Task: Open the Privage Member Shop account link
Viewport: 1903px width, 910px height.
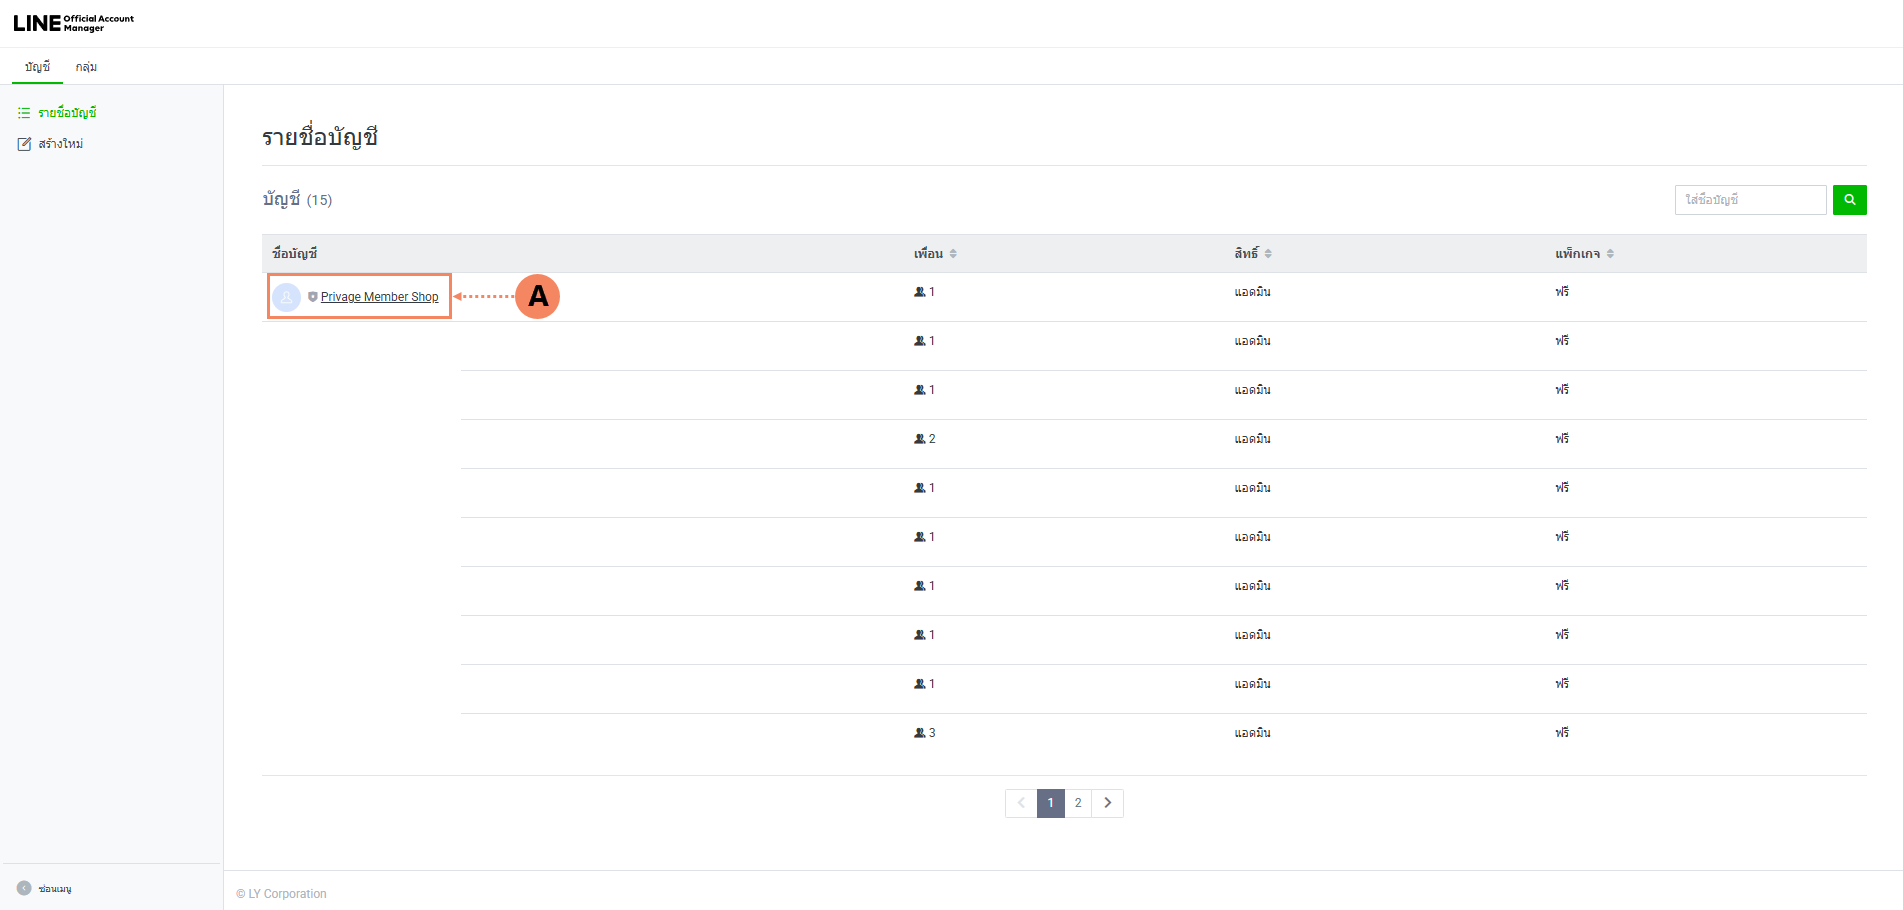Action: (379, 297)
